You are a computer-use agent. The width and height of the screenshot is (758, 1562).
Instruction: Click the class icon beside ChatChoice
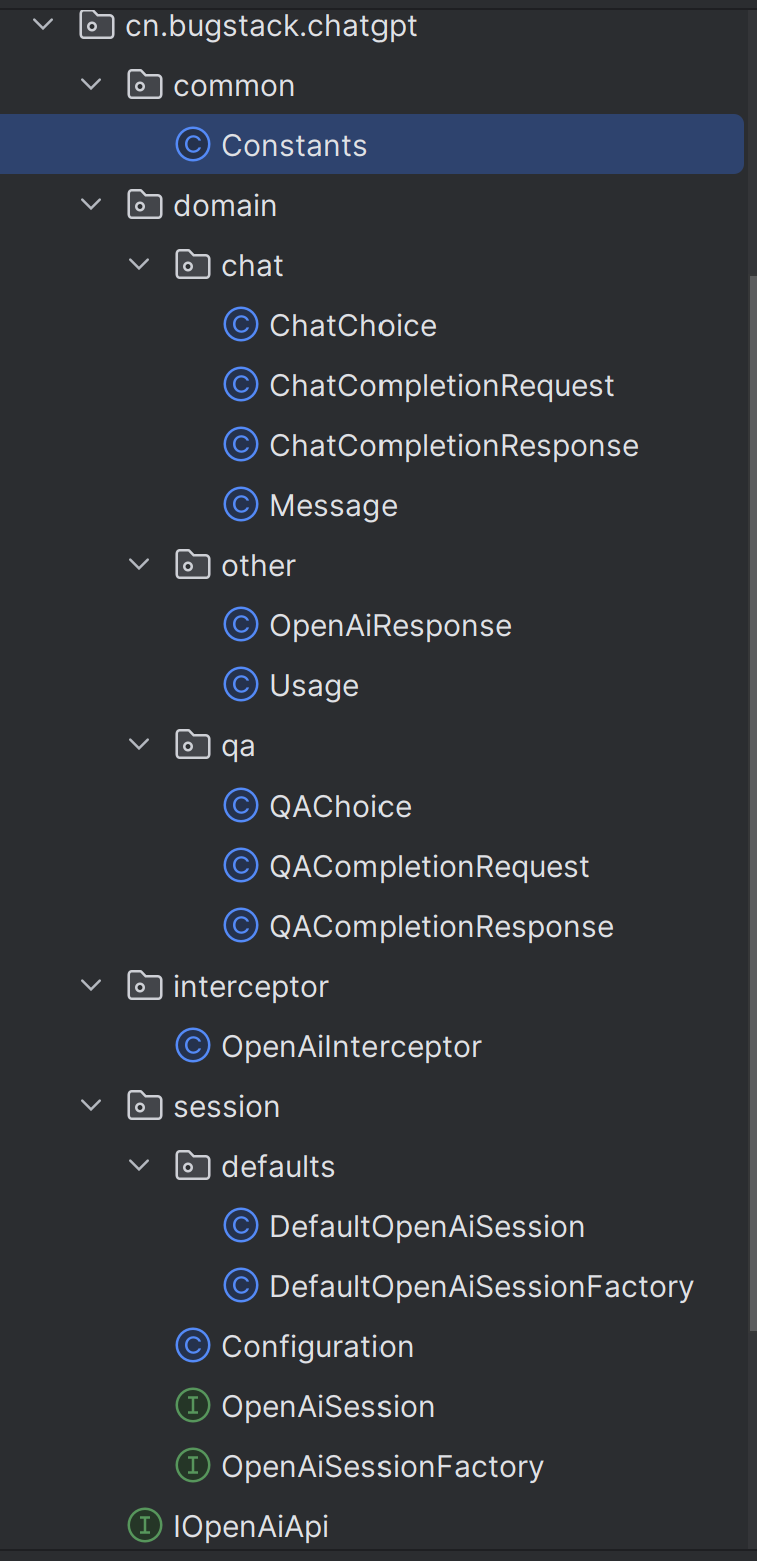pos(240,325)
